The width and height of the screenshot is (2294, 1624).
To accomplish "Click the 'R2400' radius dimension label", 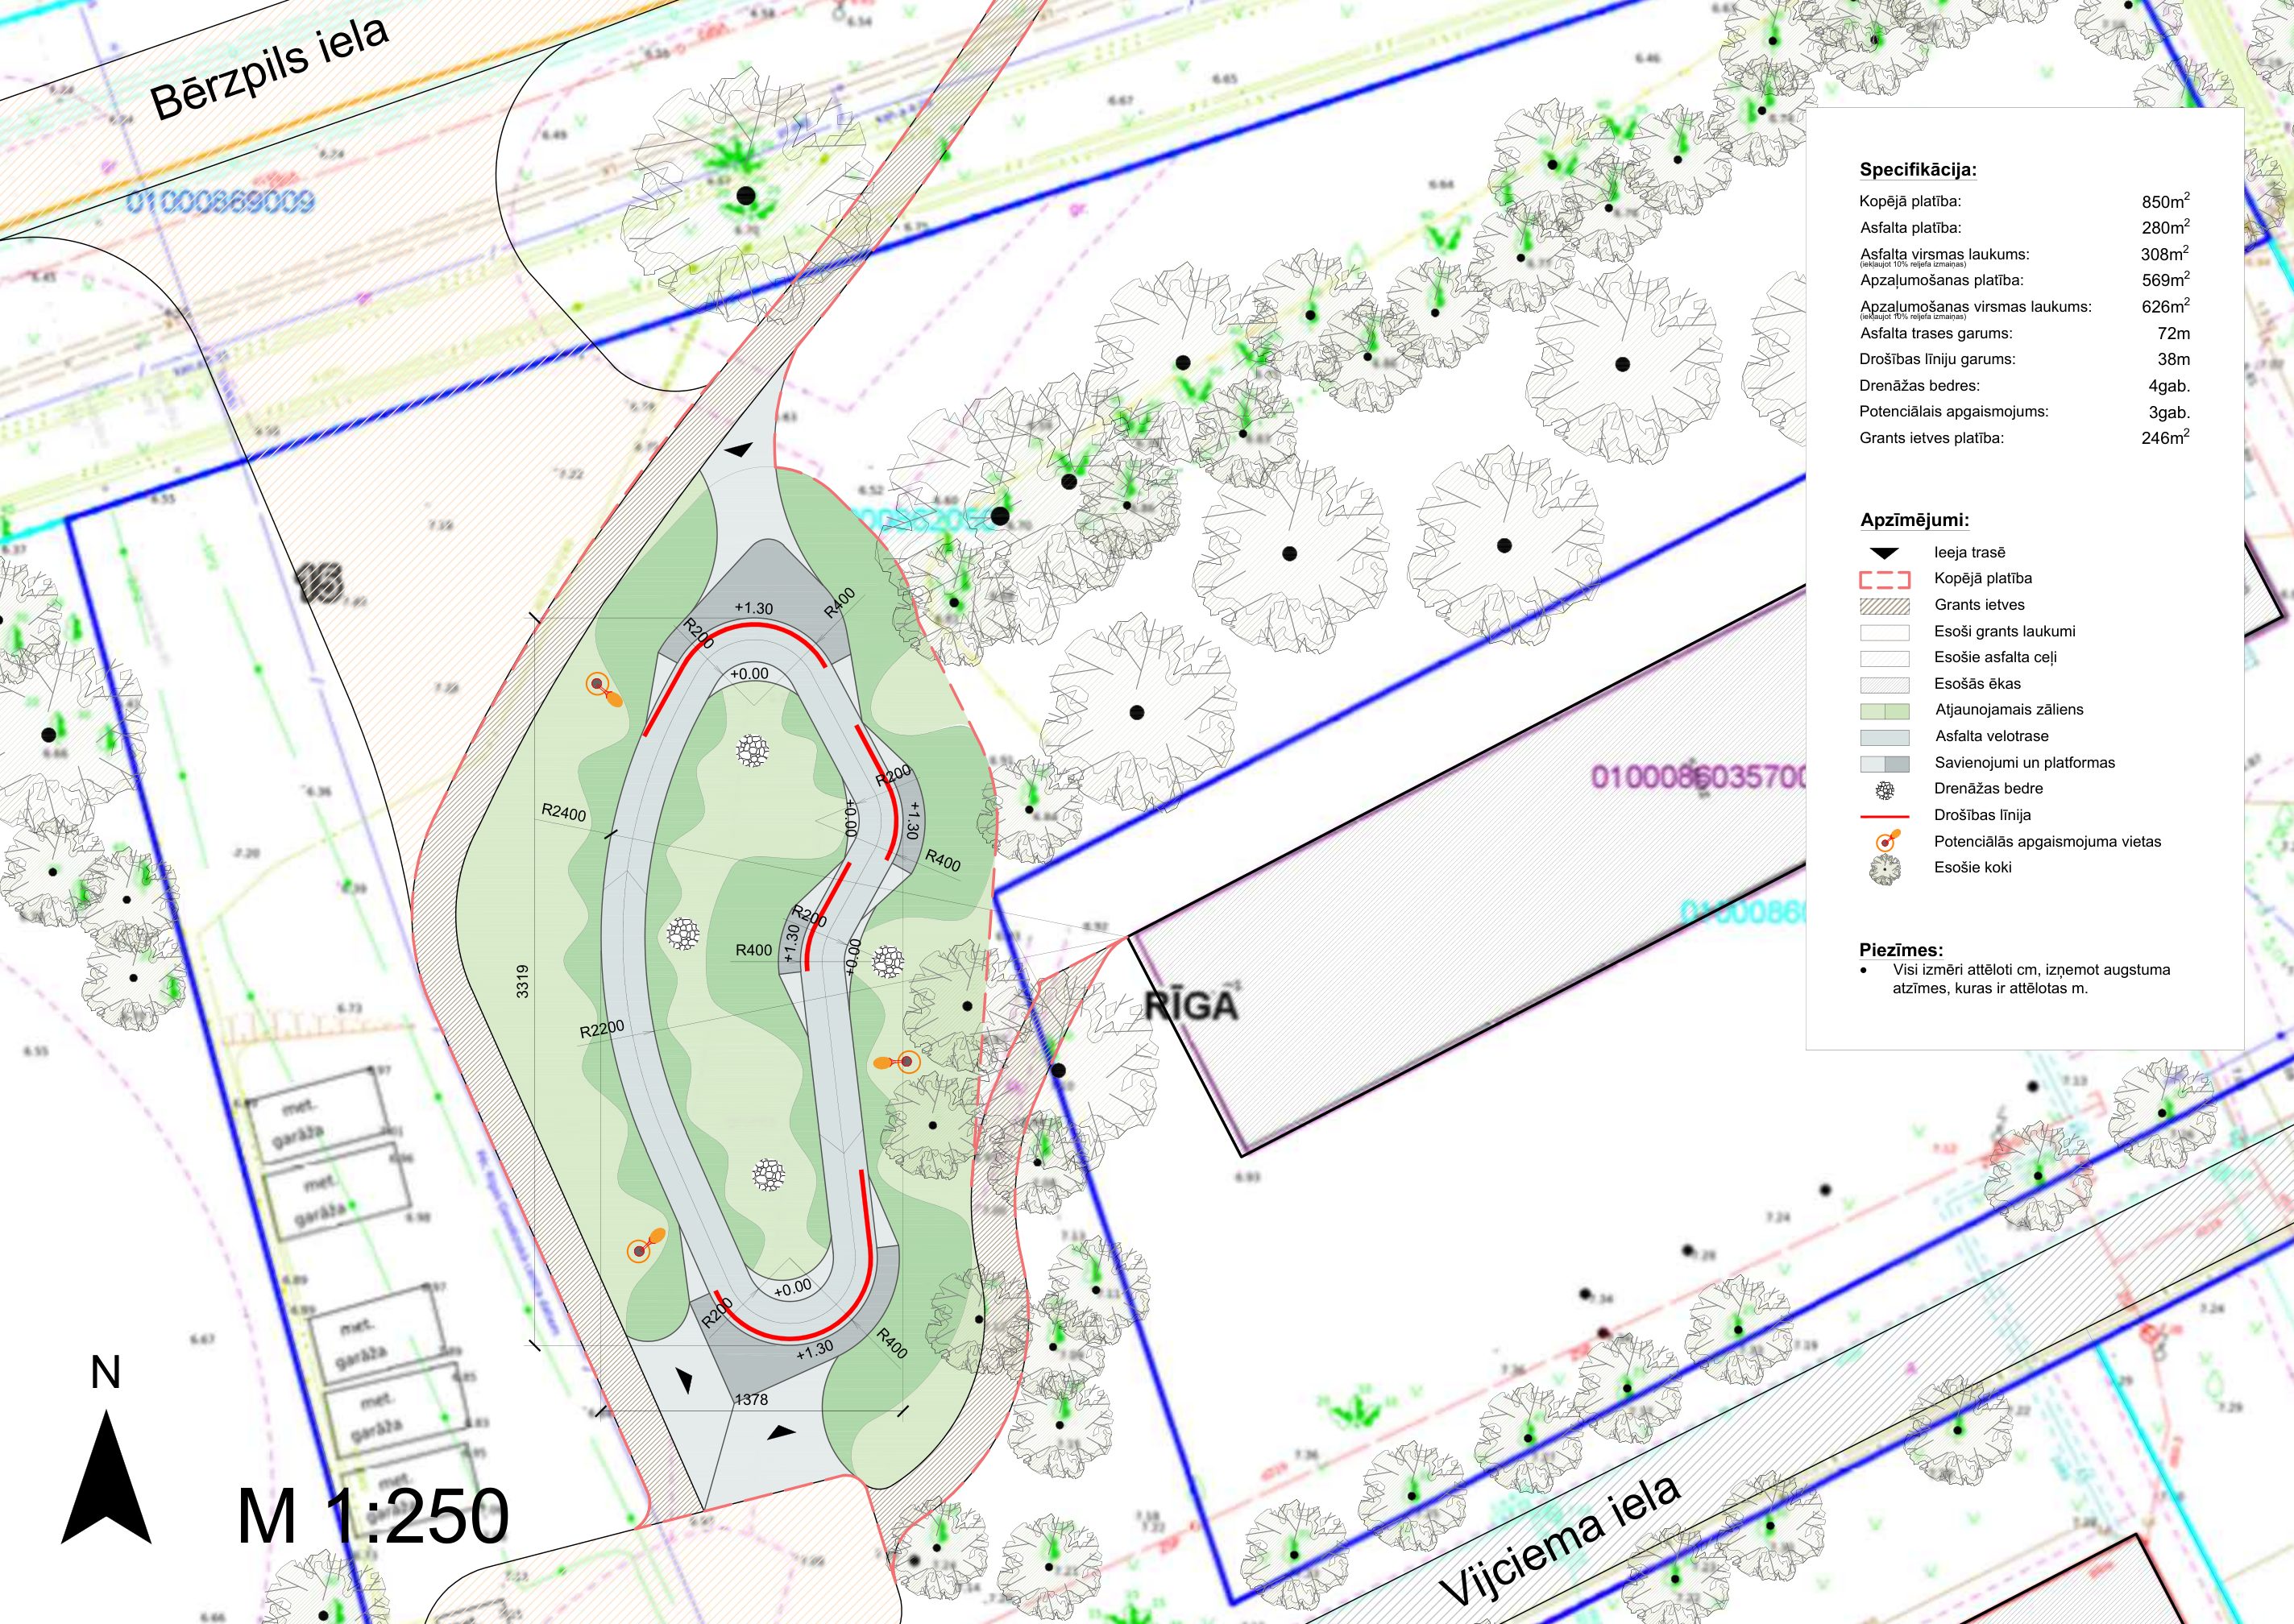I will (x=564, y=812).
